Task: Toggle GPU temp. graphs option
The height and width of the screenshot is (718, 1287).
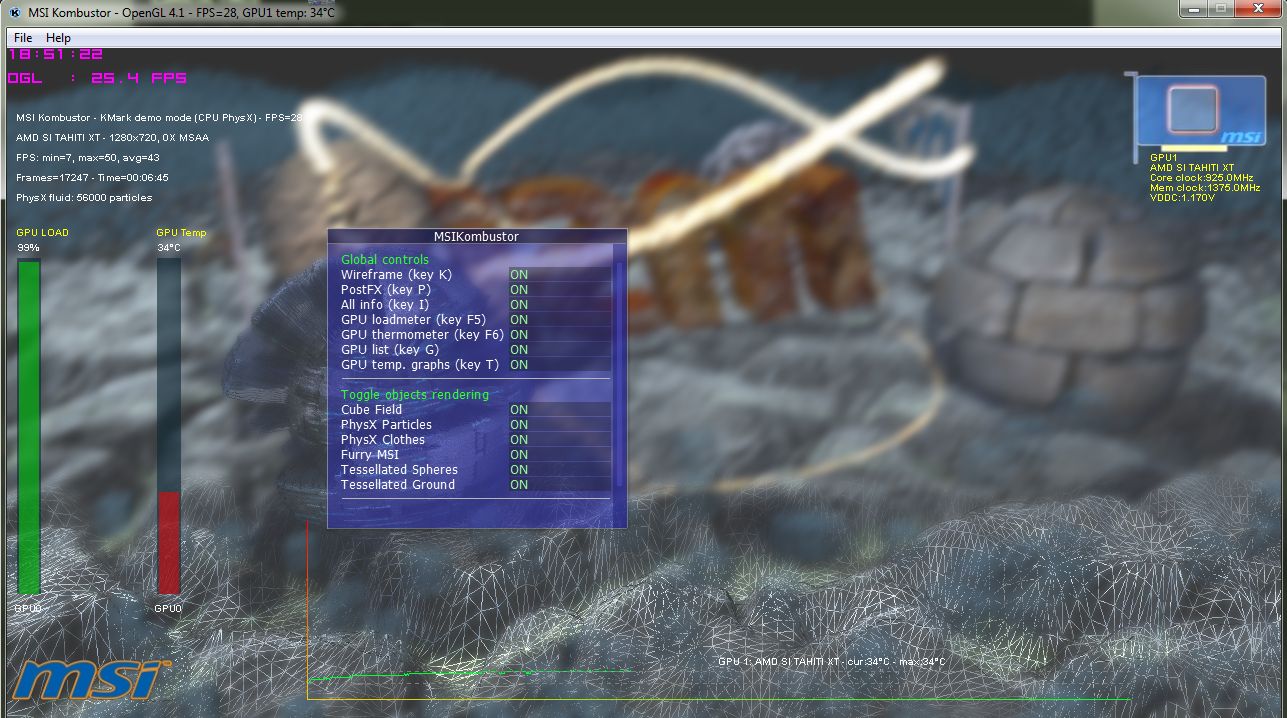Action: tap(519, 365)
